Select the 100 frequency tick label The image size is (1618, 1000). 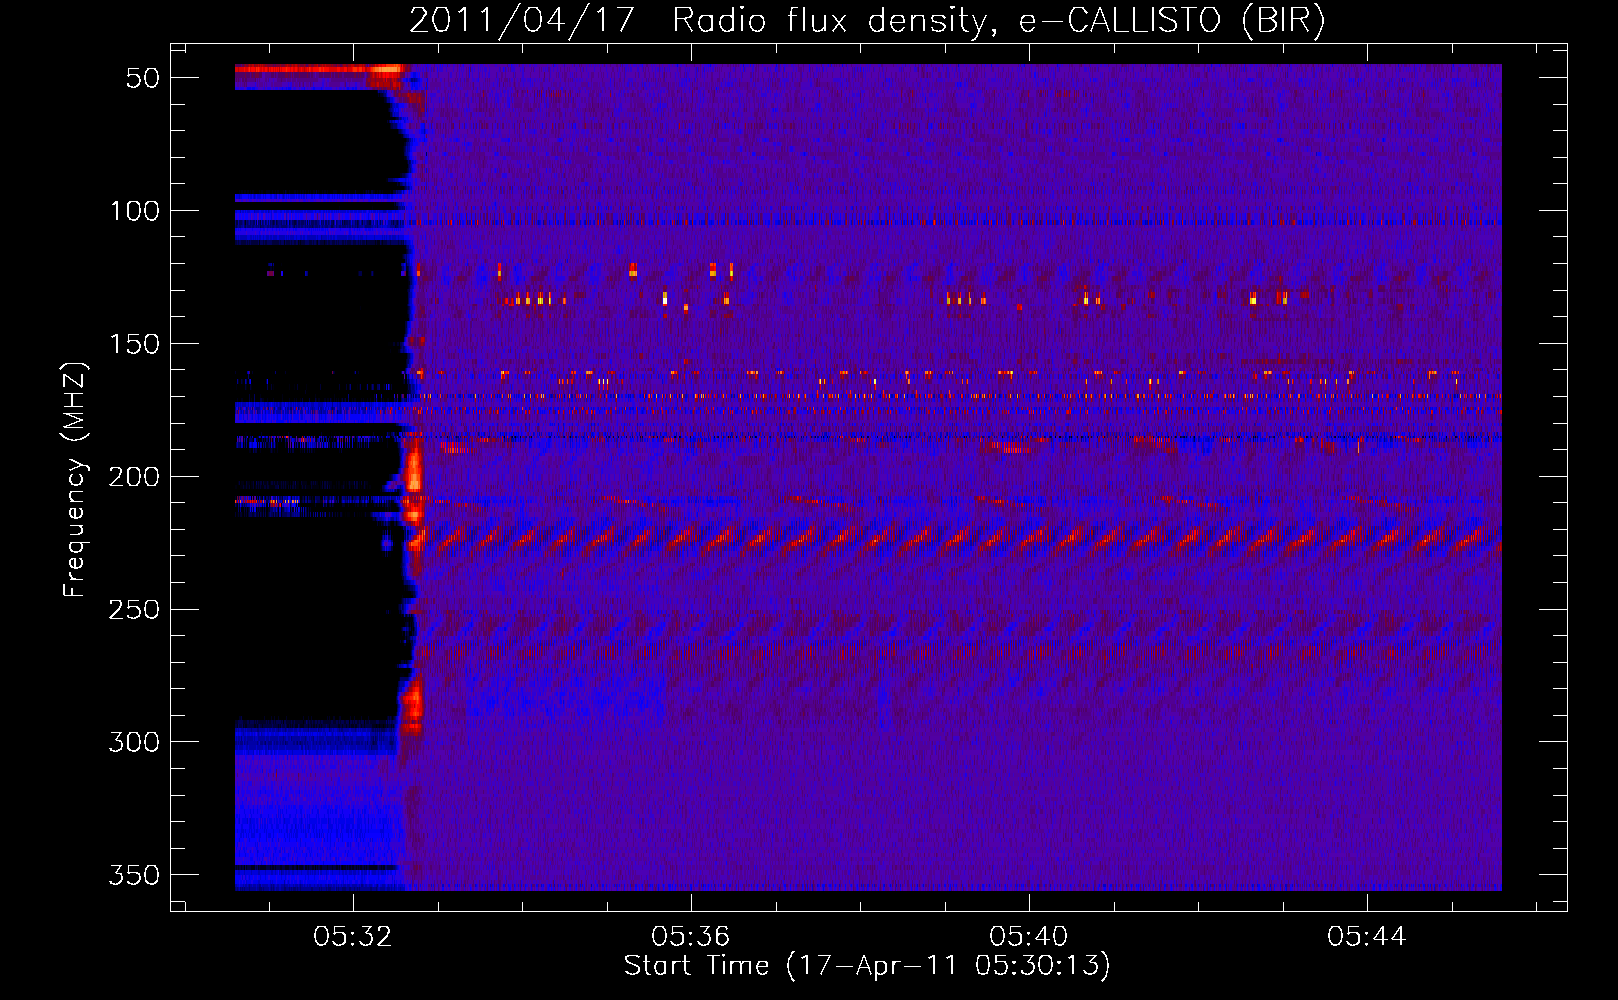pos(134,211)
